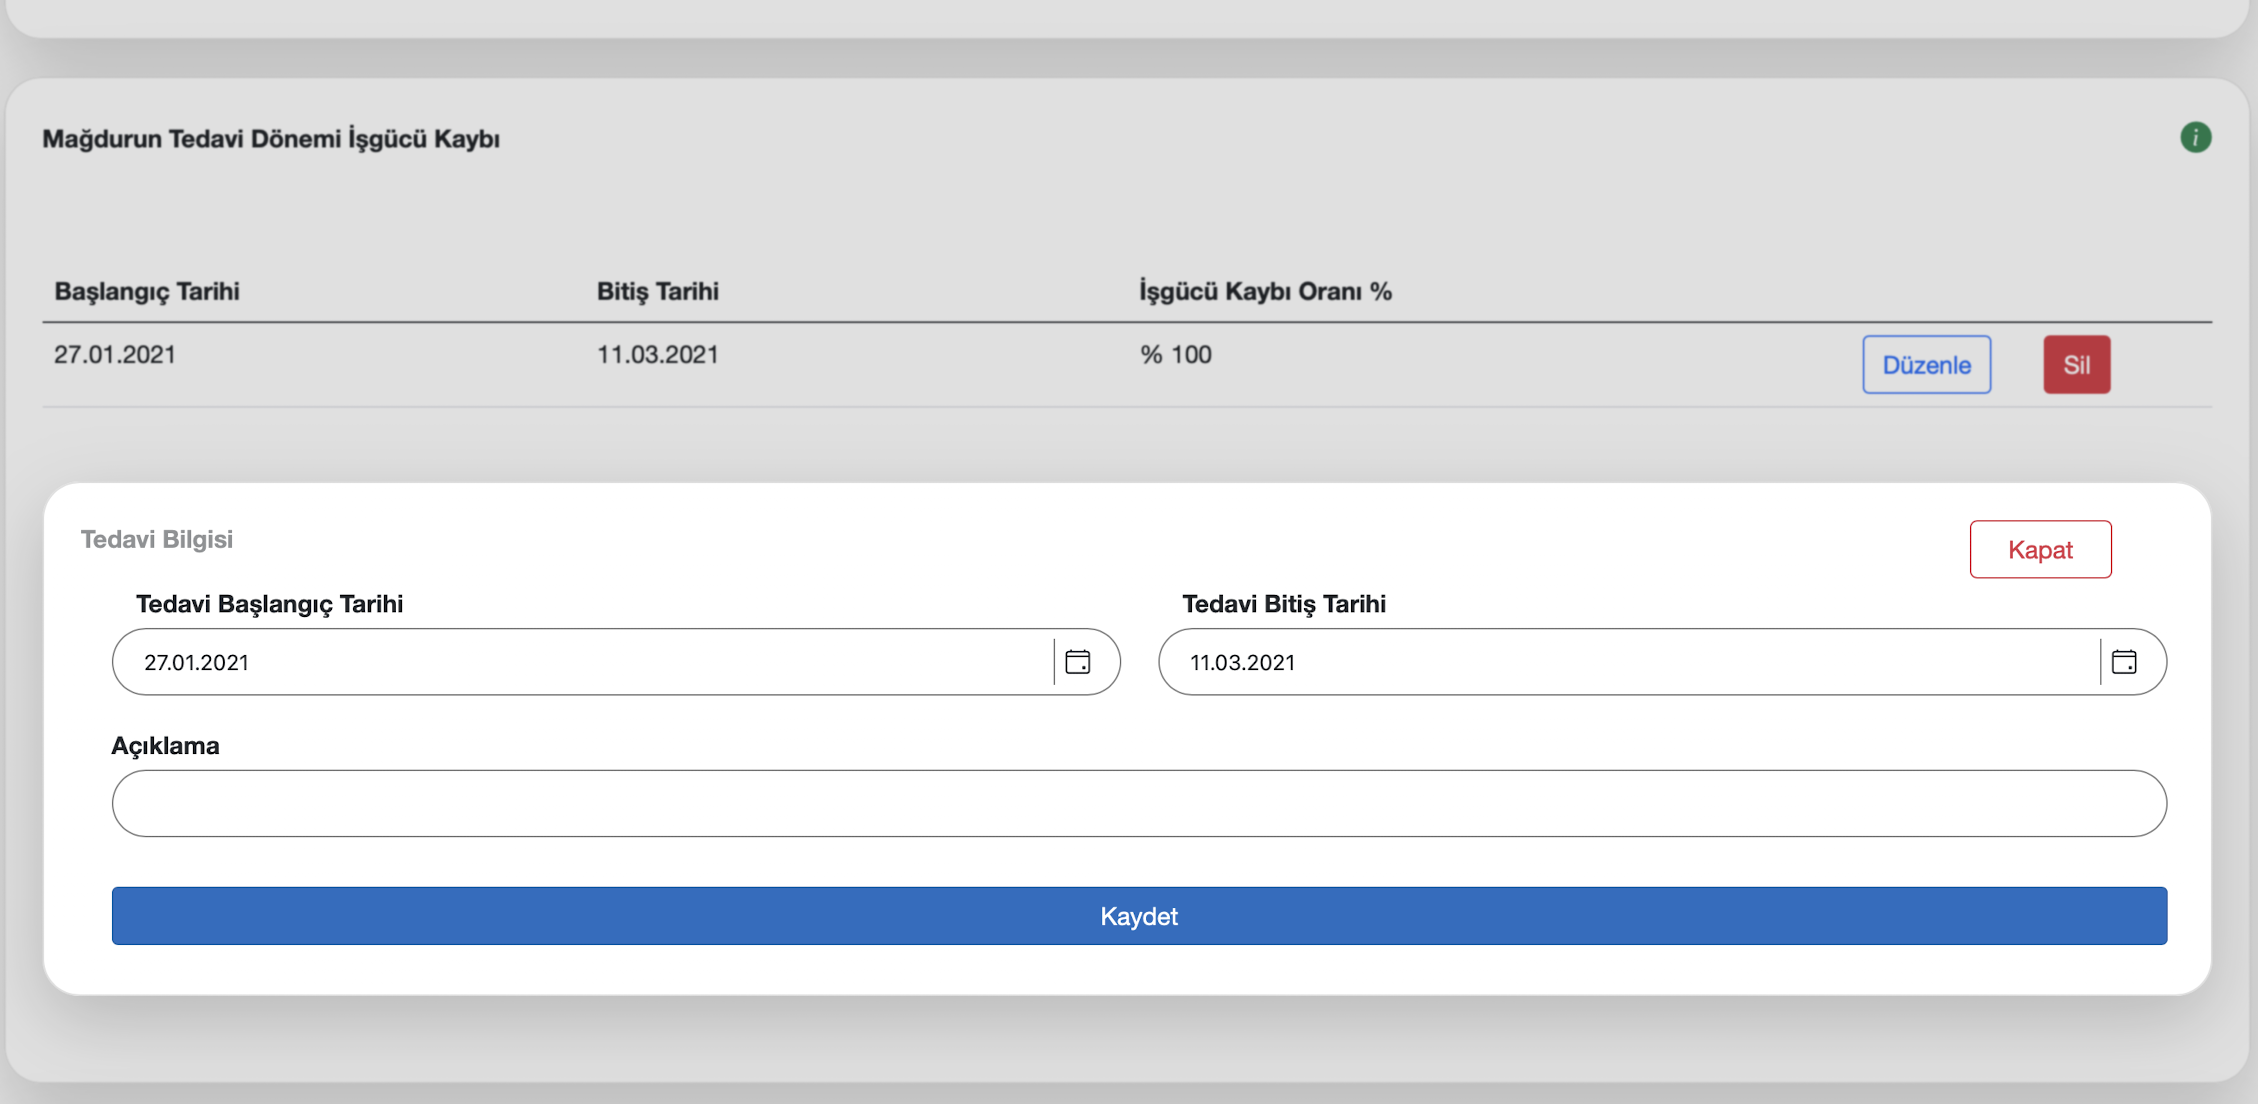2258x1104 pixels.
Task: Click the % 100 value in the row
Action: tap(1175, 355)
